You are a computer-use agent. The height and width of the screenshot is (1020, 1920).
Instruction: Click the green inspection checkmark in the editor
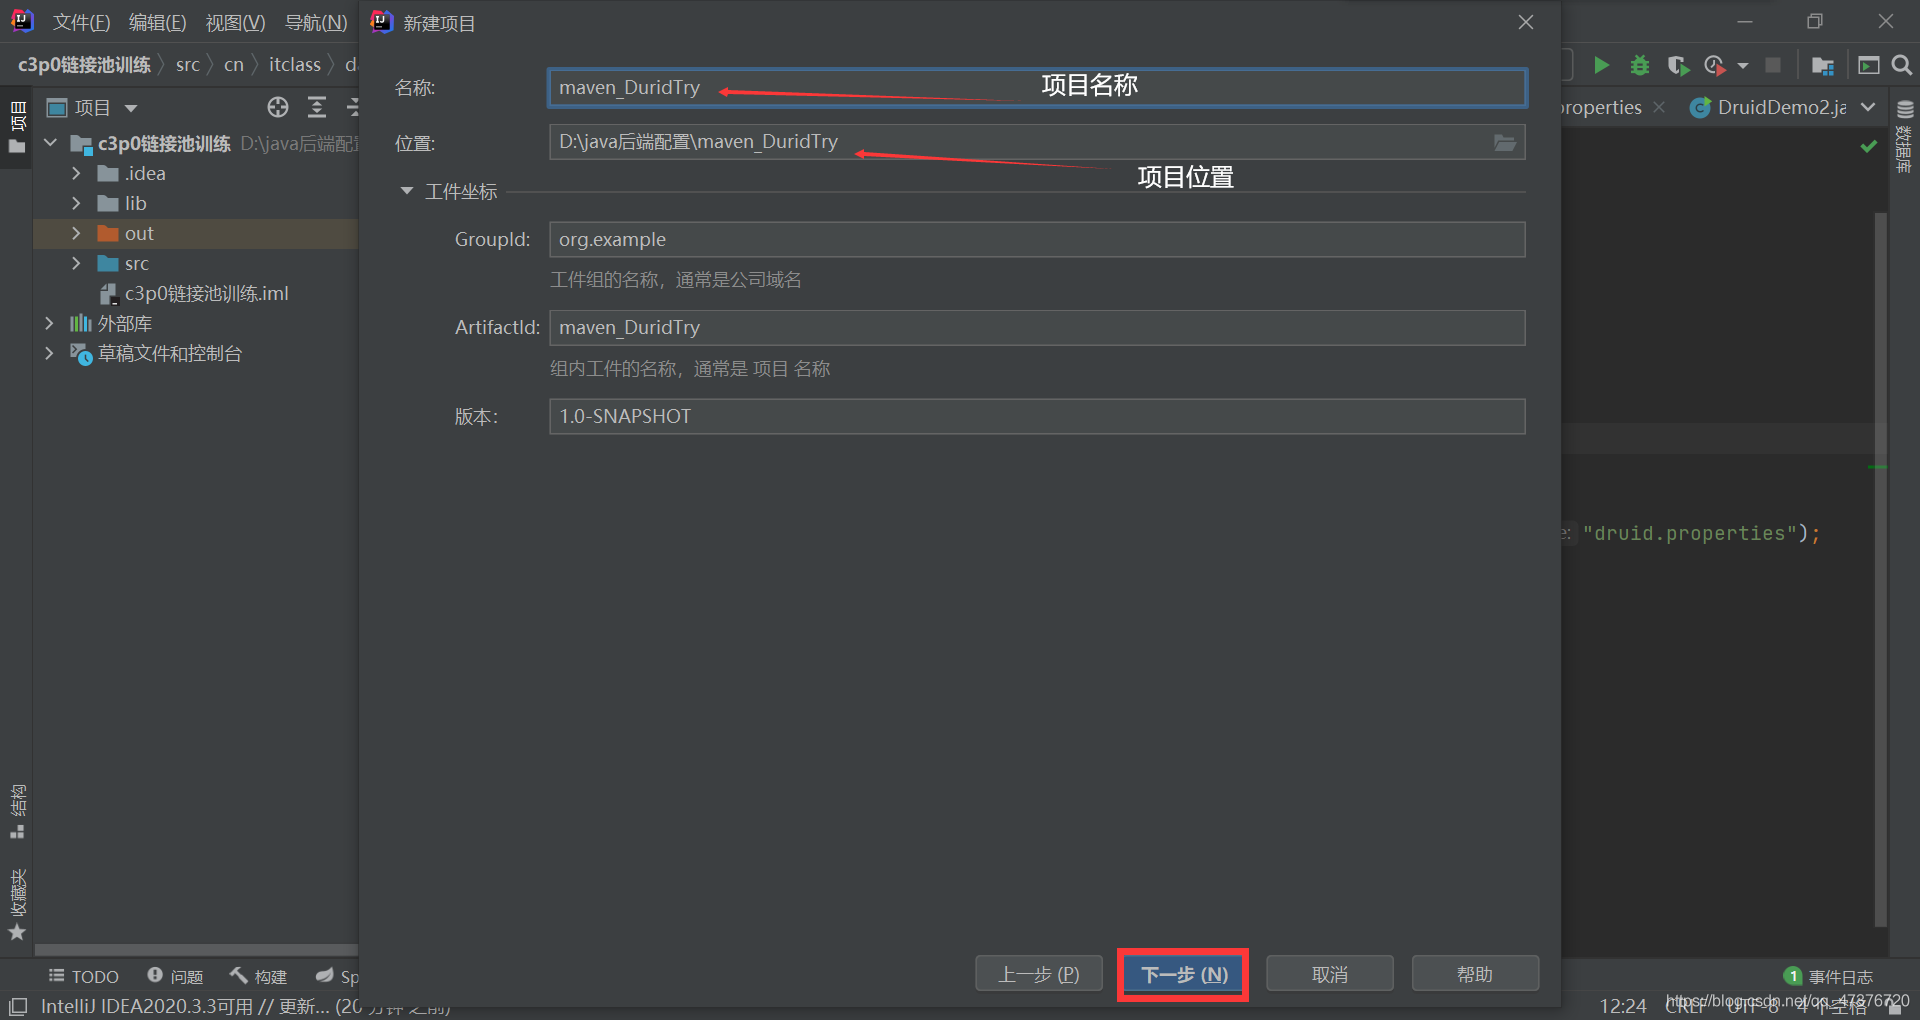coord(1868,146)
